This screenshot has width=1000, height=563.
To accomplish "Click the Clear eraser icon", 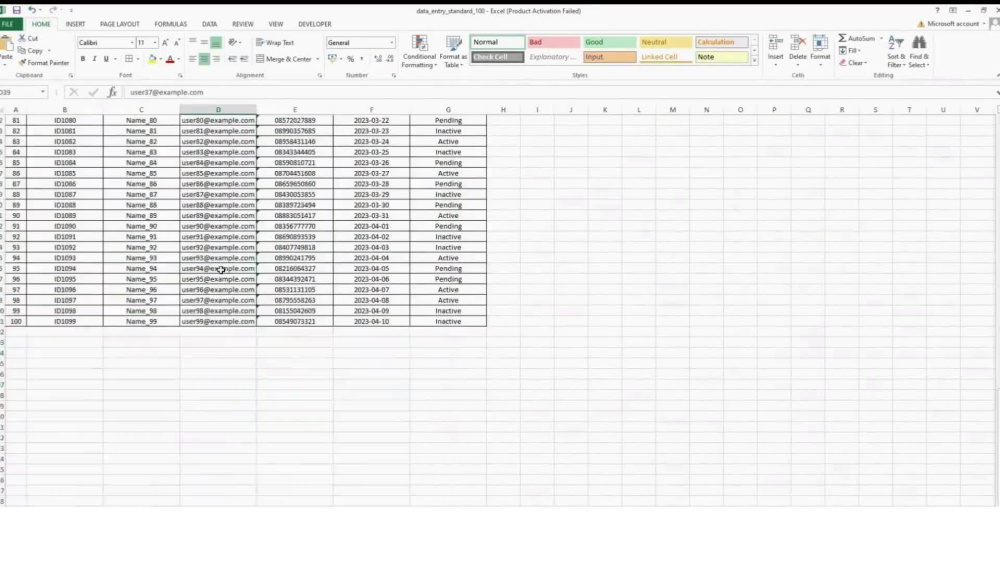I will pyautogui.click(x=843, y=62).
